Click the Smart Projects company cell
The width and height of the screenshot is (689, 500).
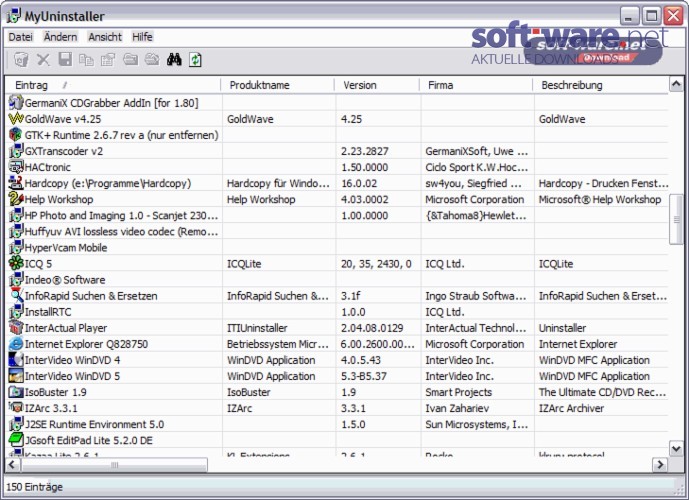point(458,392)
